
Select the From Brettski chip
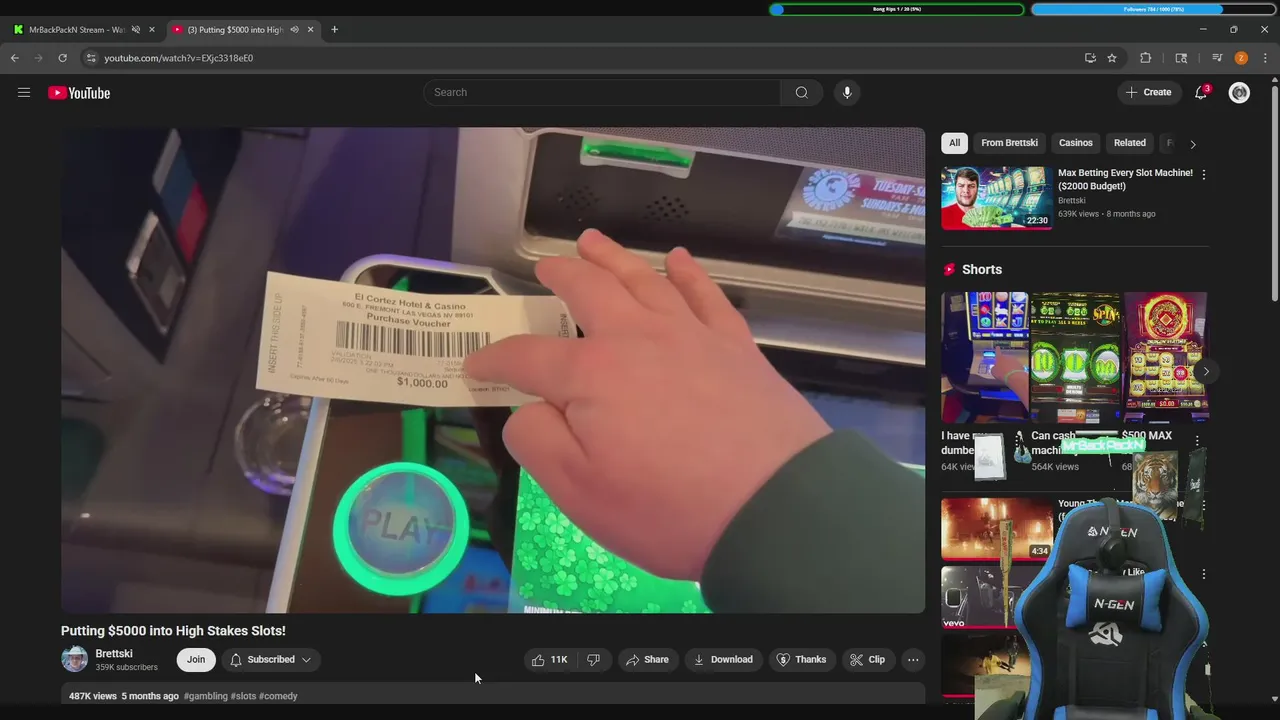tap(1009, 143)
